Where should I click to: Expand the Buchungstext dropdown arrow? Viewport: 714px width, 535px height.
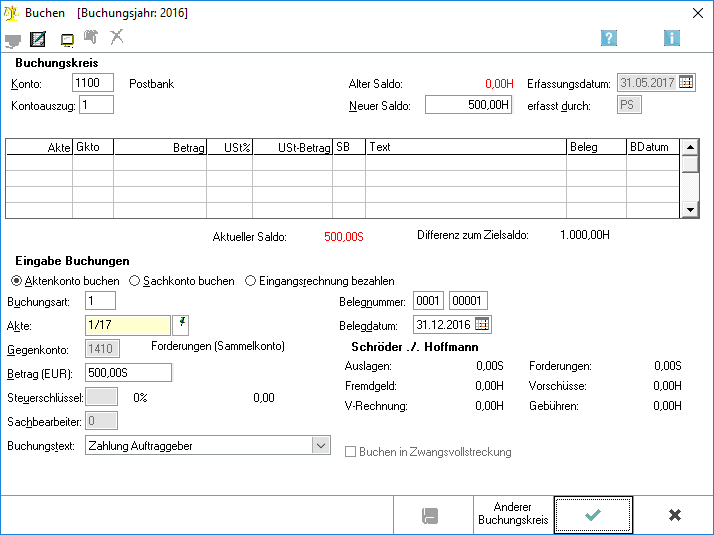pyautogui.click(x=321, y=445)
